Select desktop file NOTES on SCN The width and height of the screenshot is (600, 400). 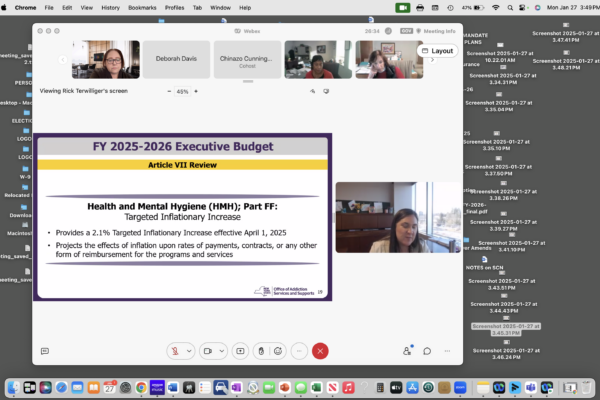coord(484,263)
